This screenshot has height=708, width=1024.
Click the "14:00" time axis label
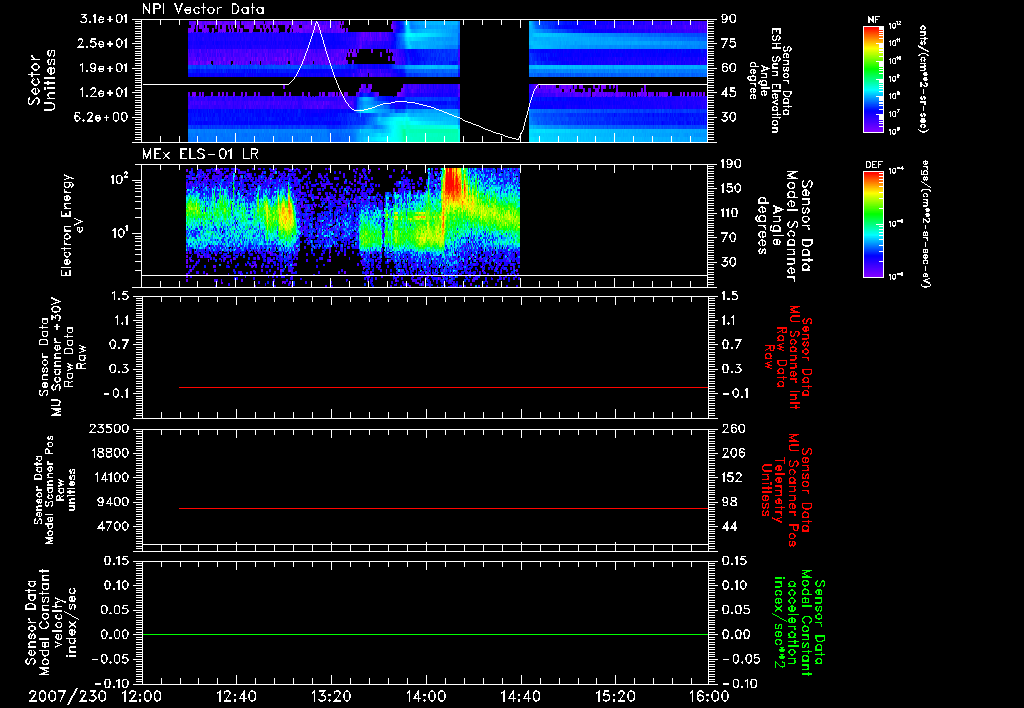coord(426,696)
